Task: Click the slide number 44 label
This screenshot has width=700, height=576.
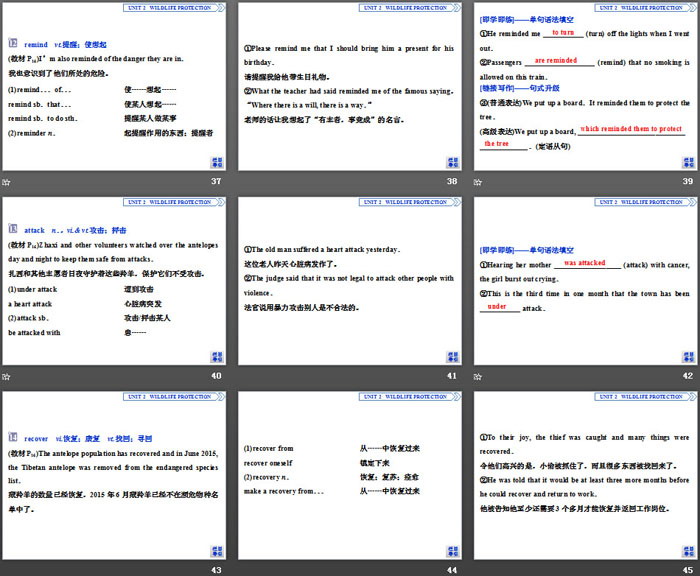Action: [x=451, y=569]
